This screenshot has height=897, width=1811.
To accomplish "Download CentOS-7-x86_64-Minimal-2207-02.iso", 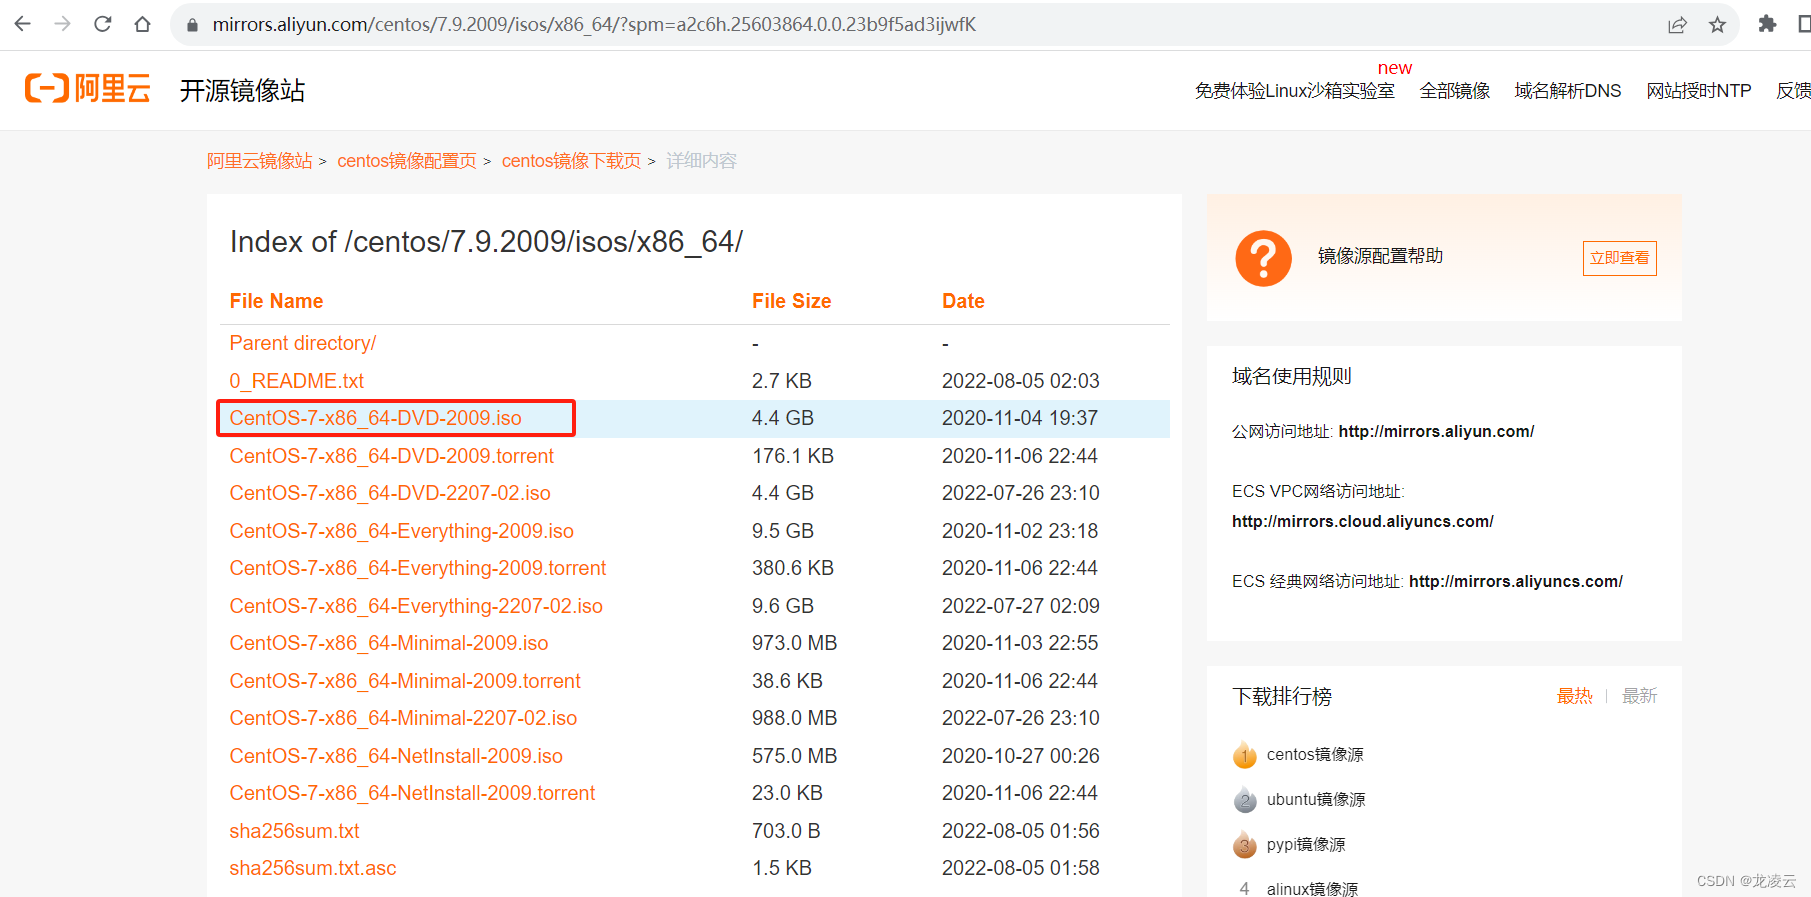I will [x=403, y=718].
